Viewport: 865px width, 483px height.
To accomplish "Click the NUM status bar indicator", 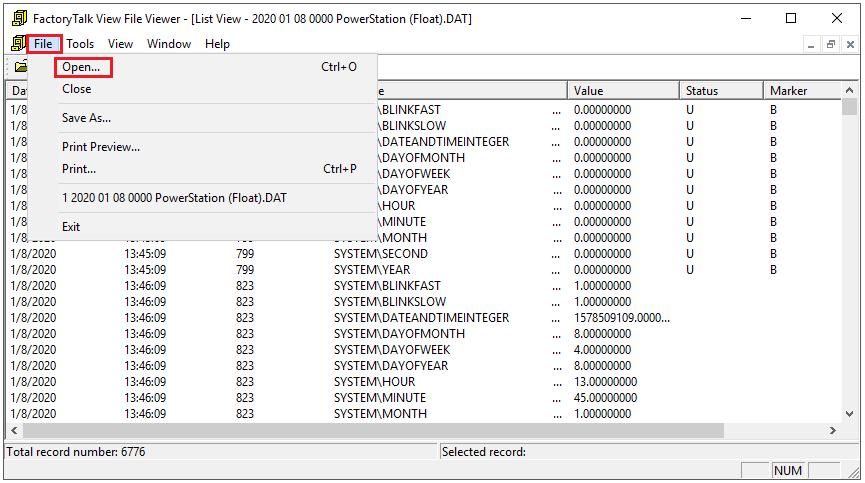I will coord(788,470).
